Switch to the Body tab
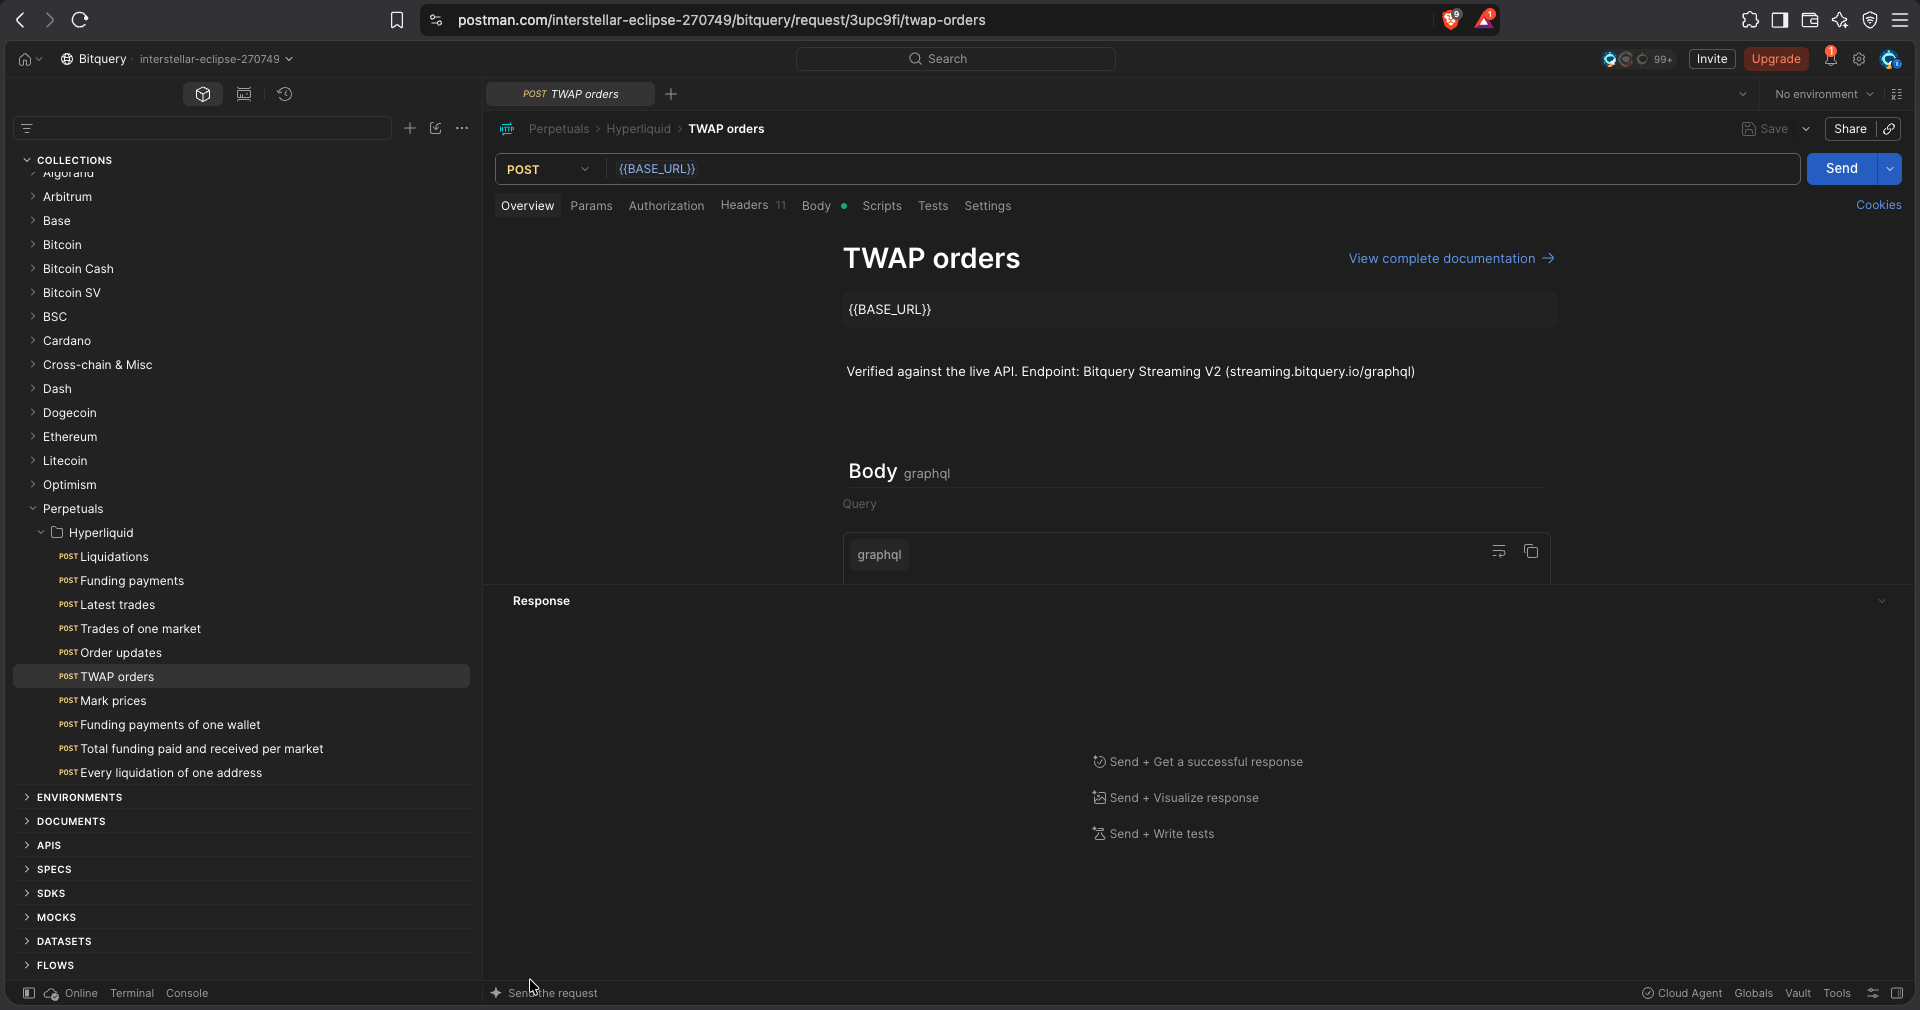Viewport: 1920px width, 1010px height. 824,206
